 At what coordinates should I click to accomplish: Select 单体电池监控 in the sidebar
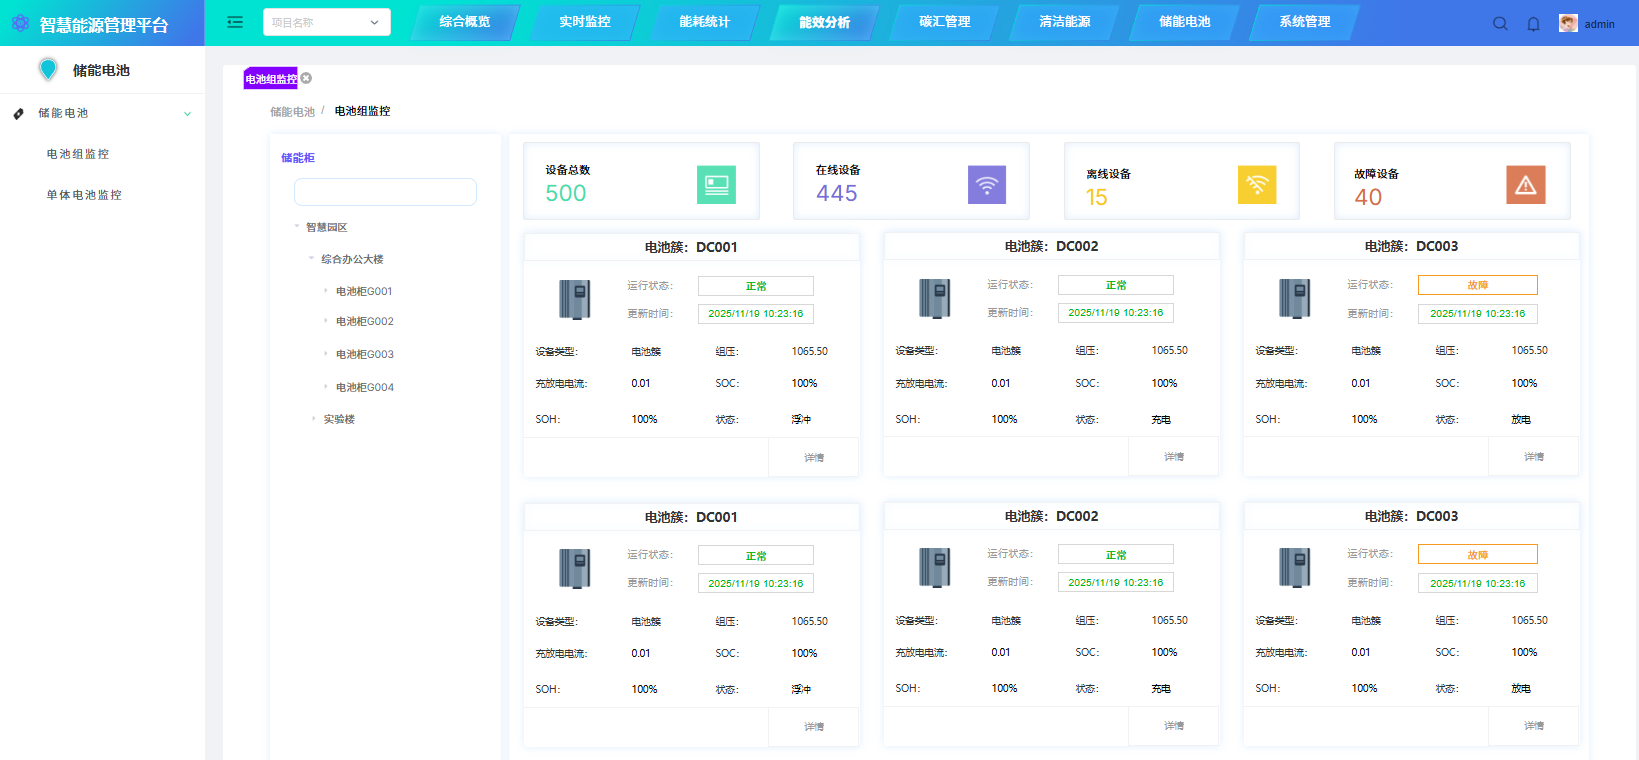(x=84, y=195)
